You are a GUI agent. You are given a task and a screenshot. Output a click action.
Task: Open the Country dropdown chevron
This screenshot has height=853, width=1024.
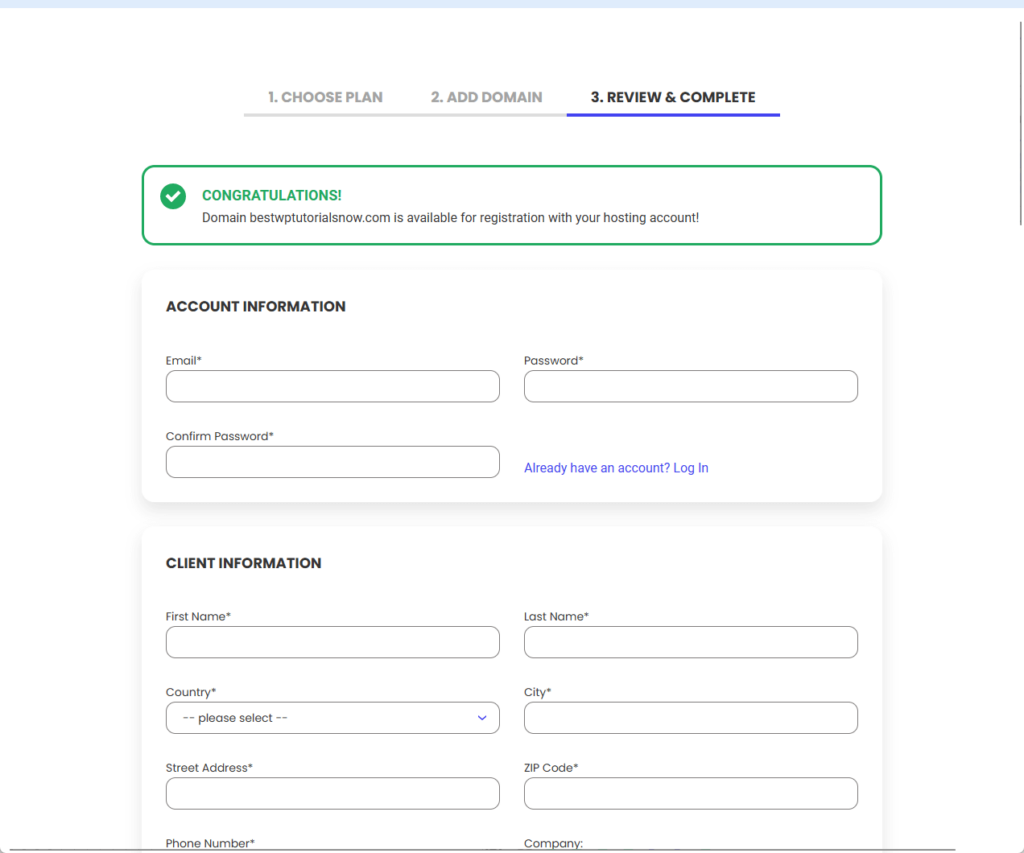point(482,718)
